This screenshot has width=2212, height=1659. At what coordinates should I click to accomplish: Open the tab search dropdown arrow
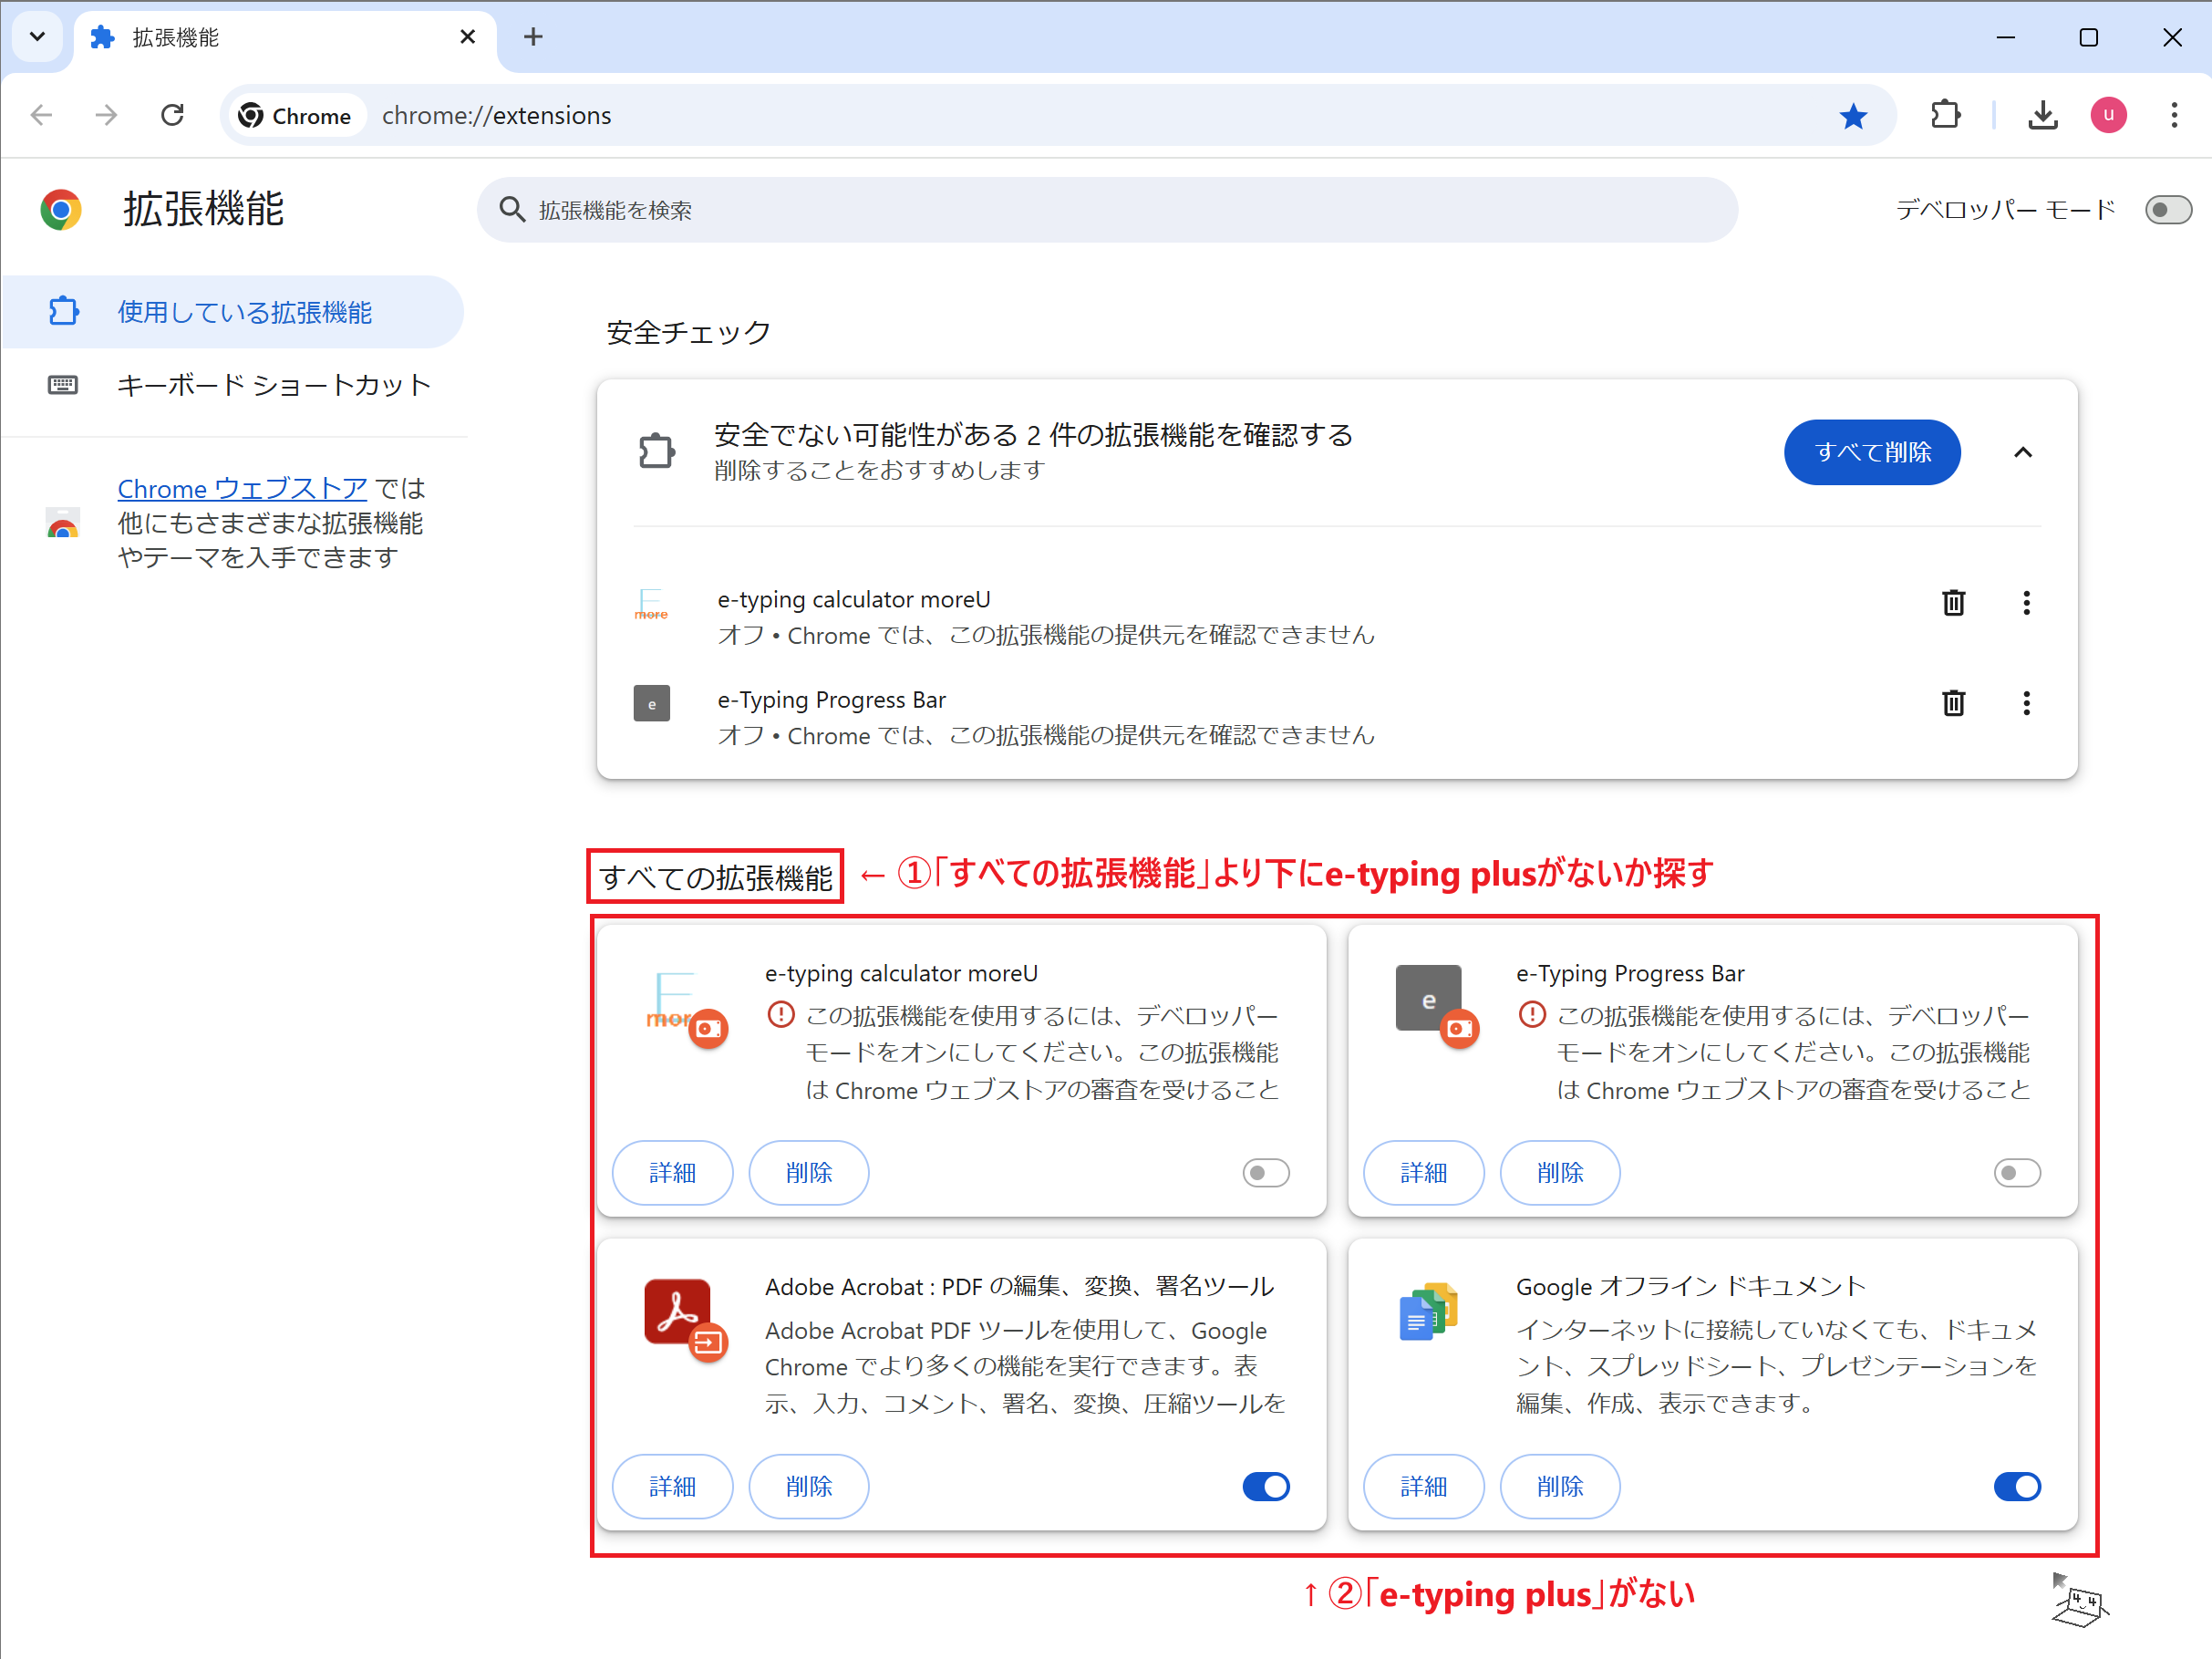coord(37,37)
